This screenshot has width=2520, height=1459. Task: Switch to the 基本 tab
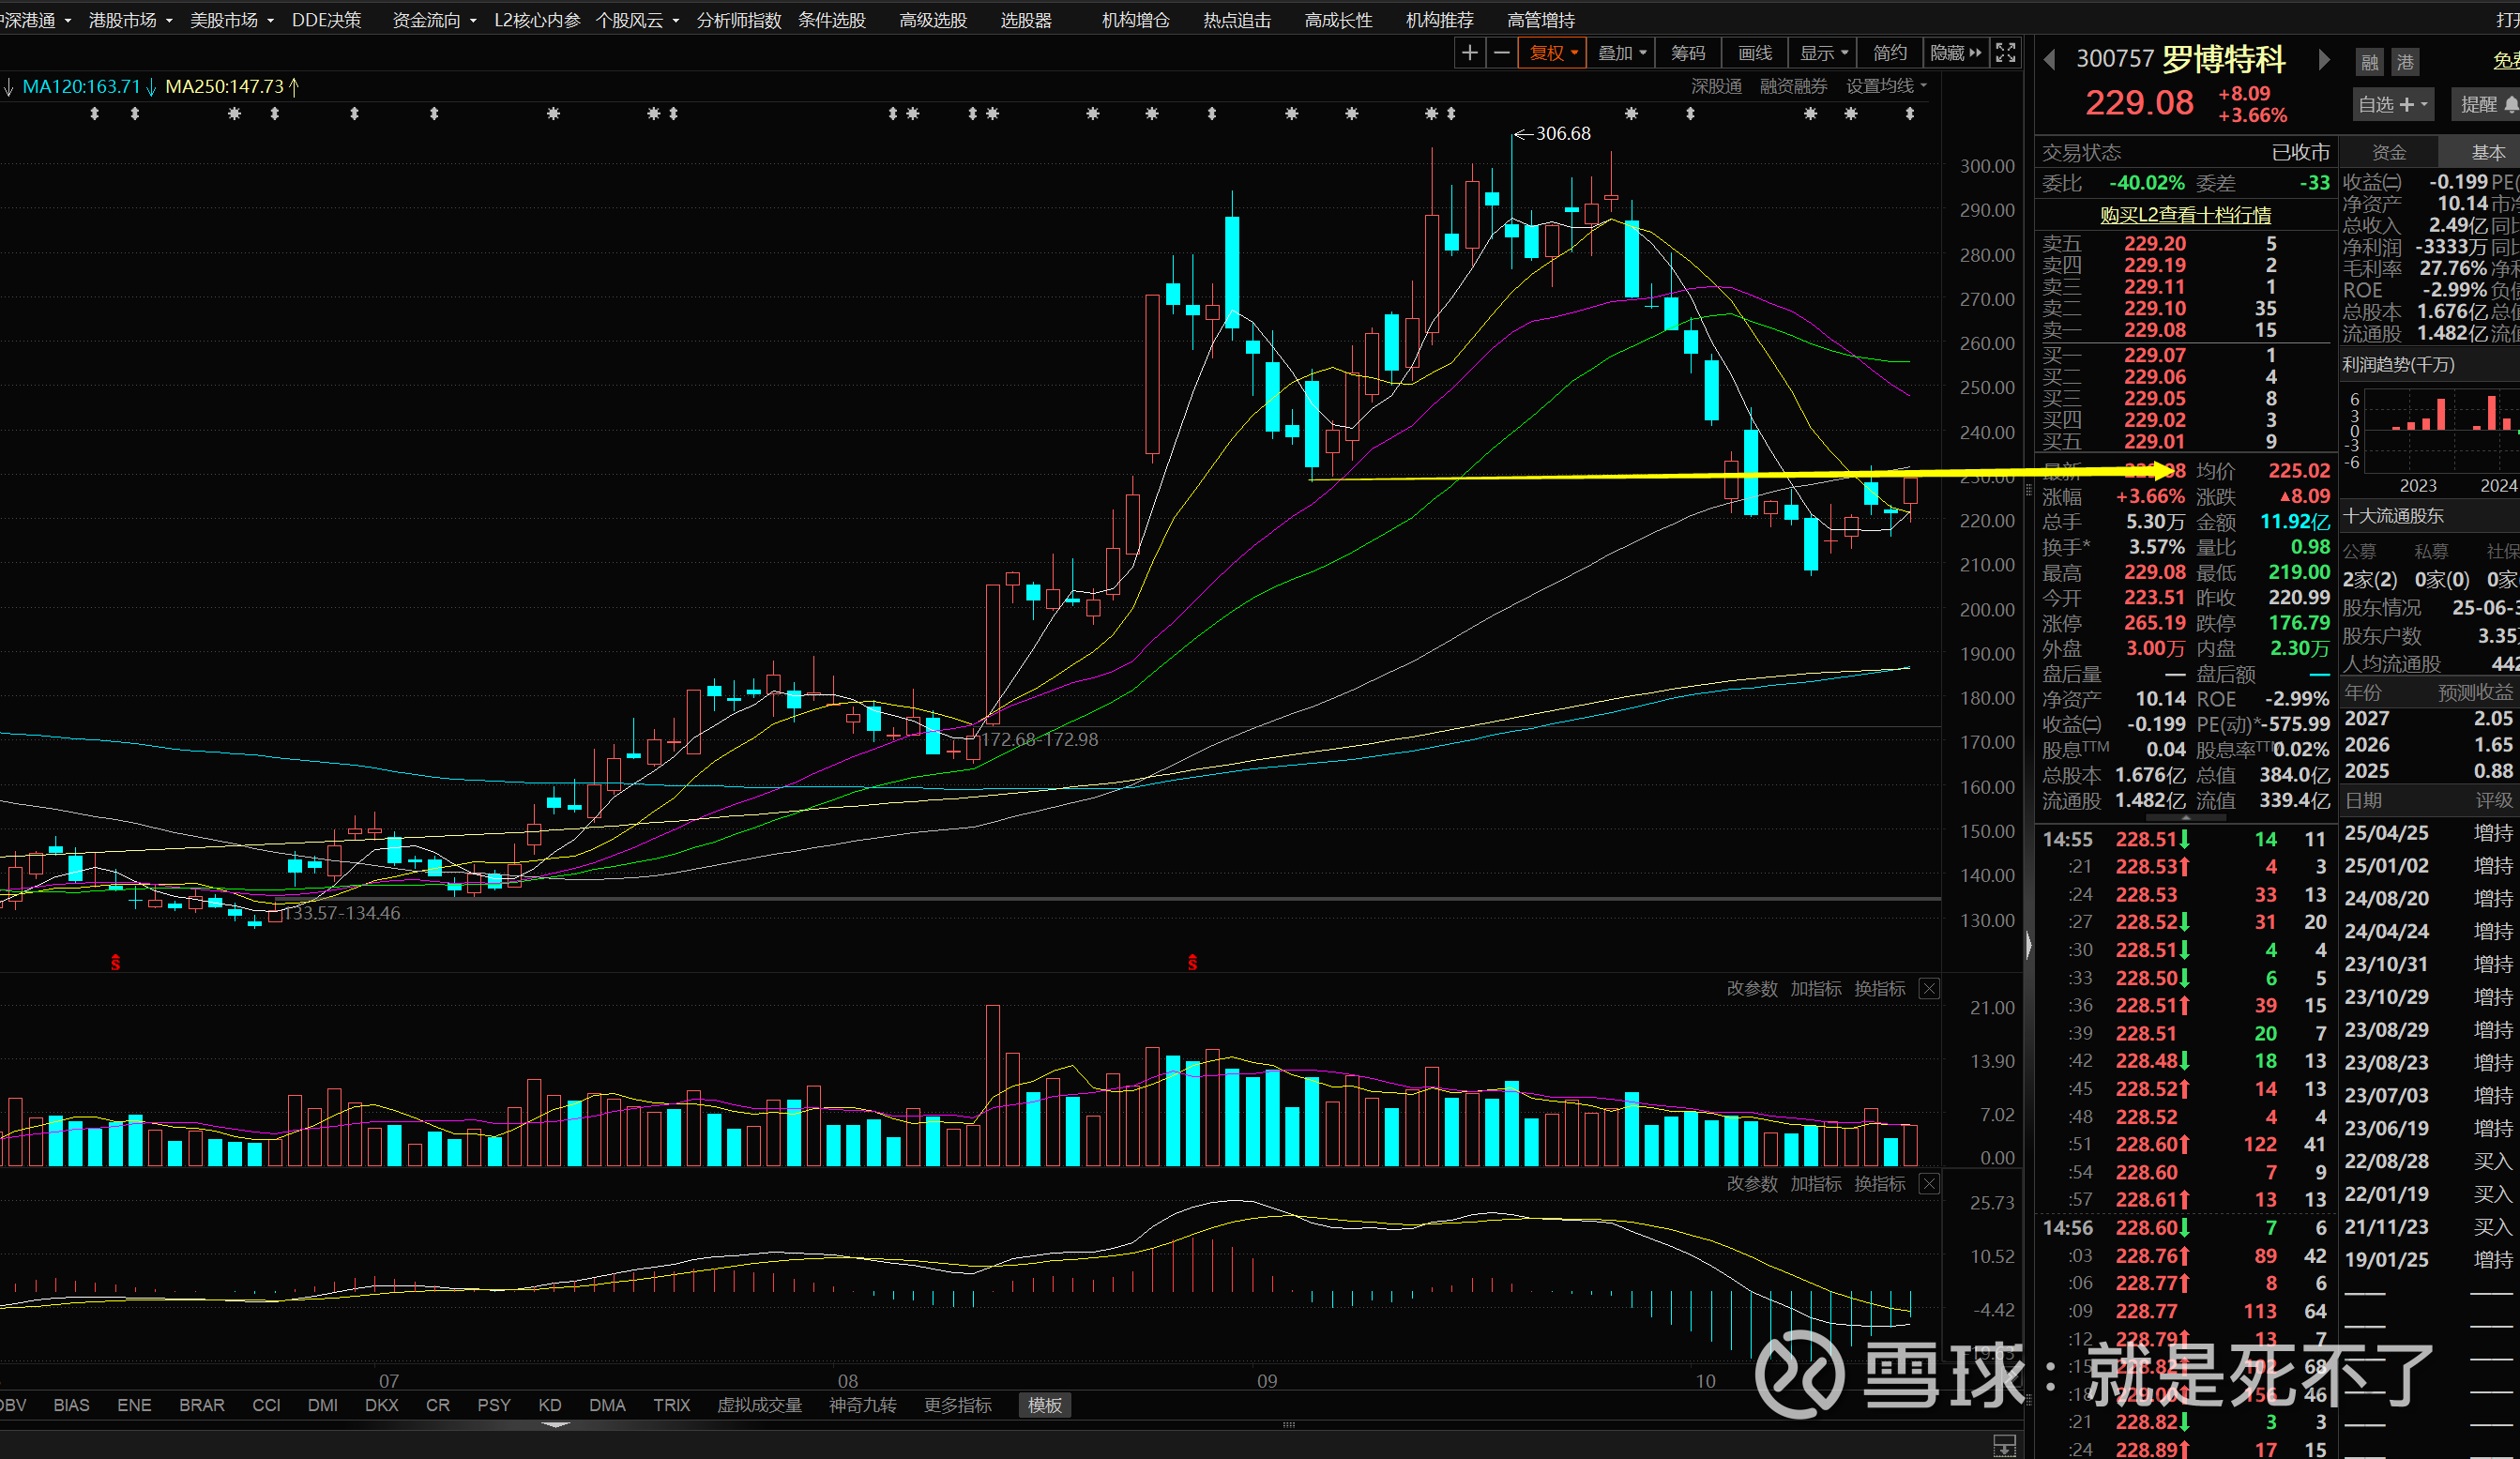pos(2487,152)
